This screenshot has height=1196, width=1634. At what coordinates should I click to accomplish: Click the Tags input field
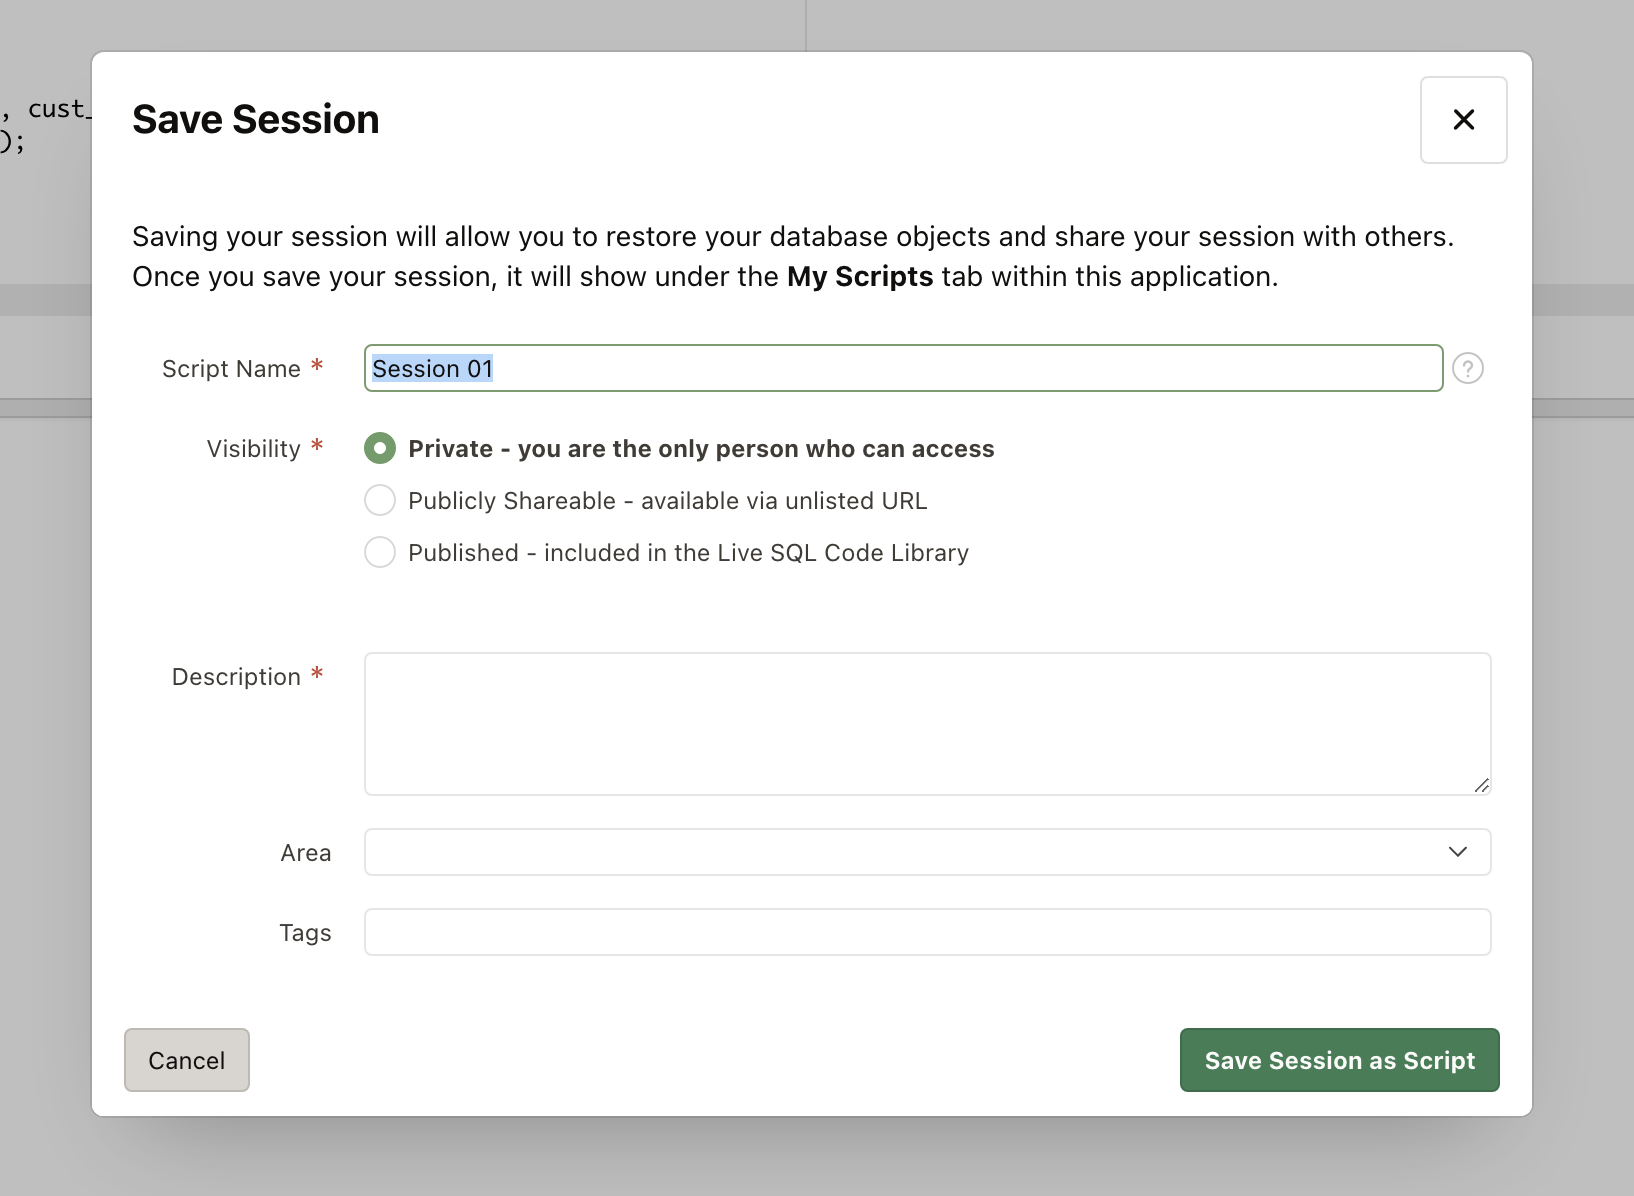click(926, 932)
